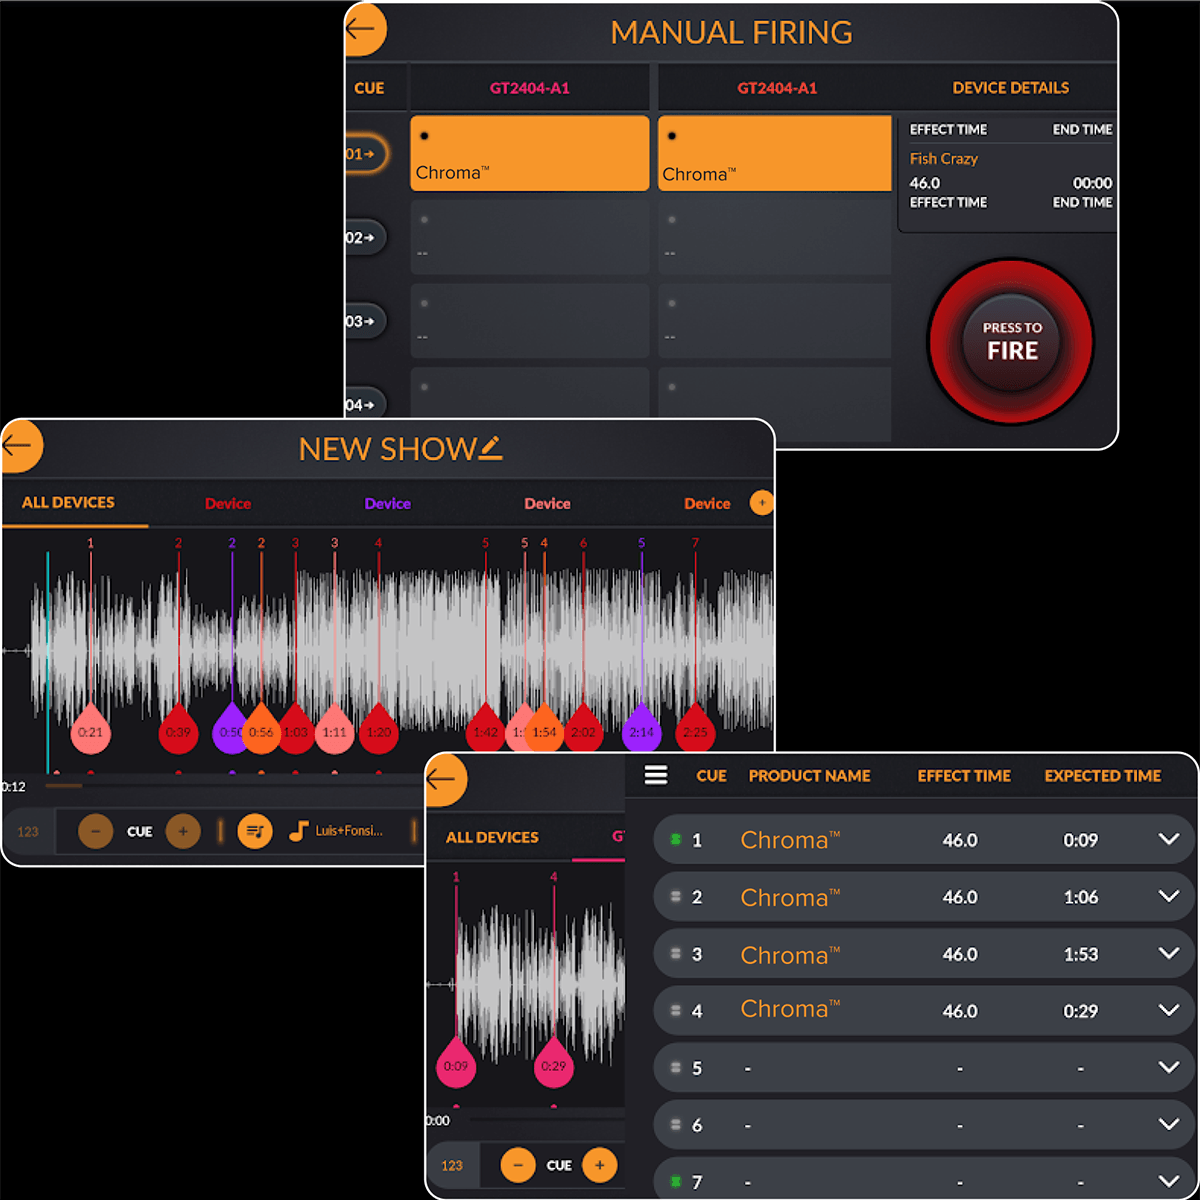Click back arrow in Manual Firing screen

[362, 28]
